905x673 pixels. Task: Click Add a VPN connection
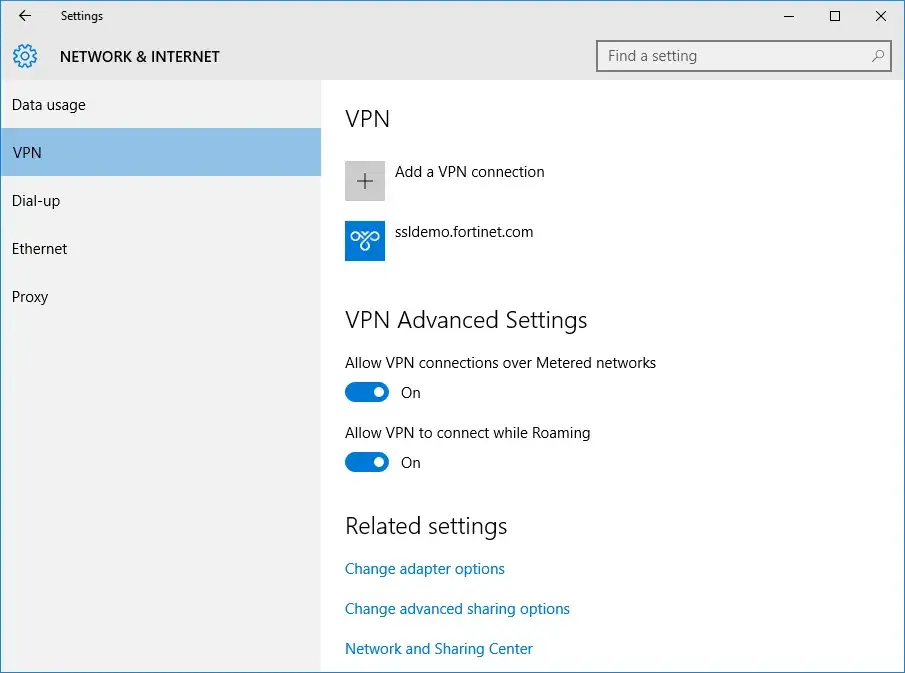(470, 171)
